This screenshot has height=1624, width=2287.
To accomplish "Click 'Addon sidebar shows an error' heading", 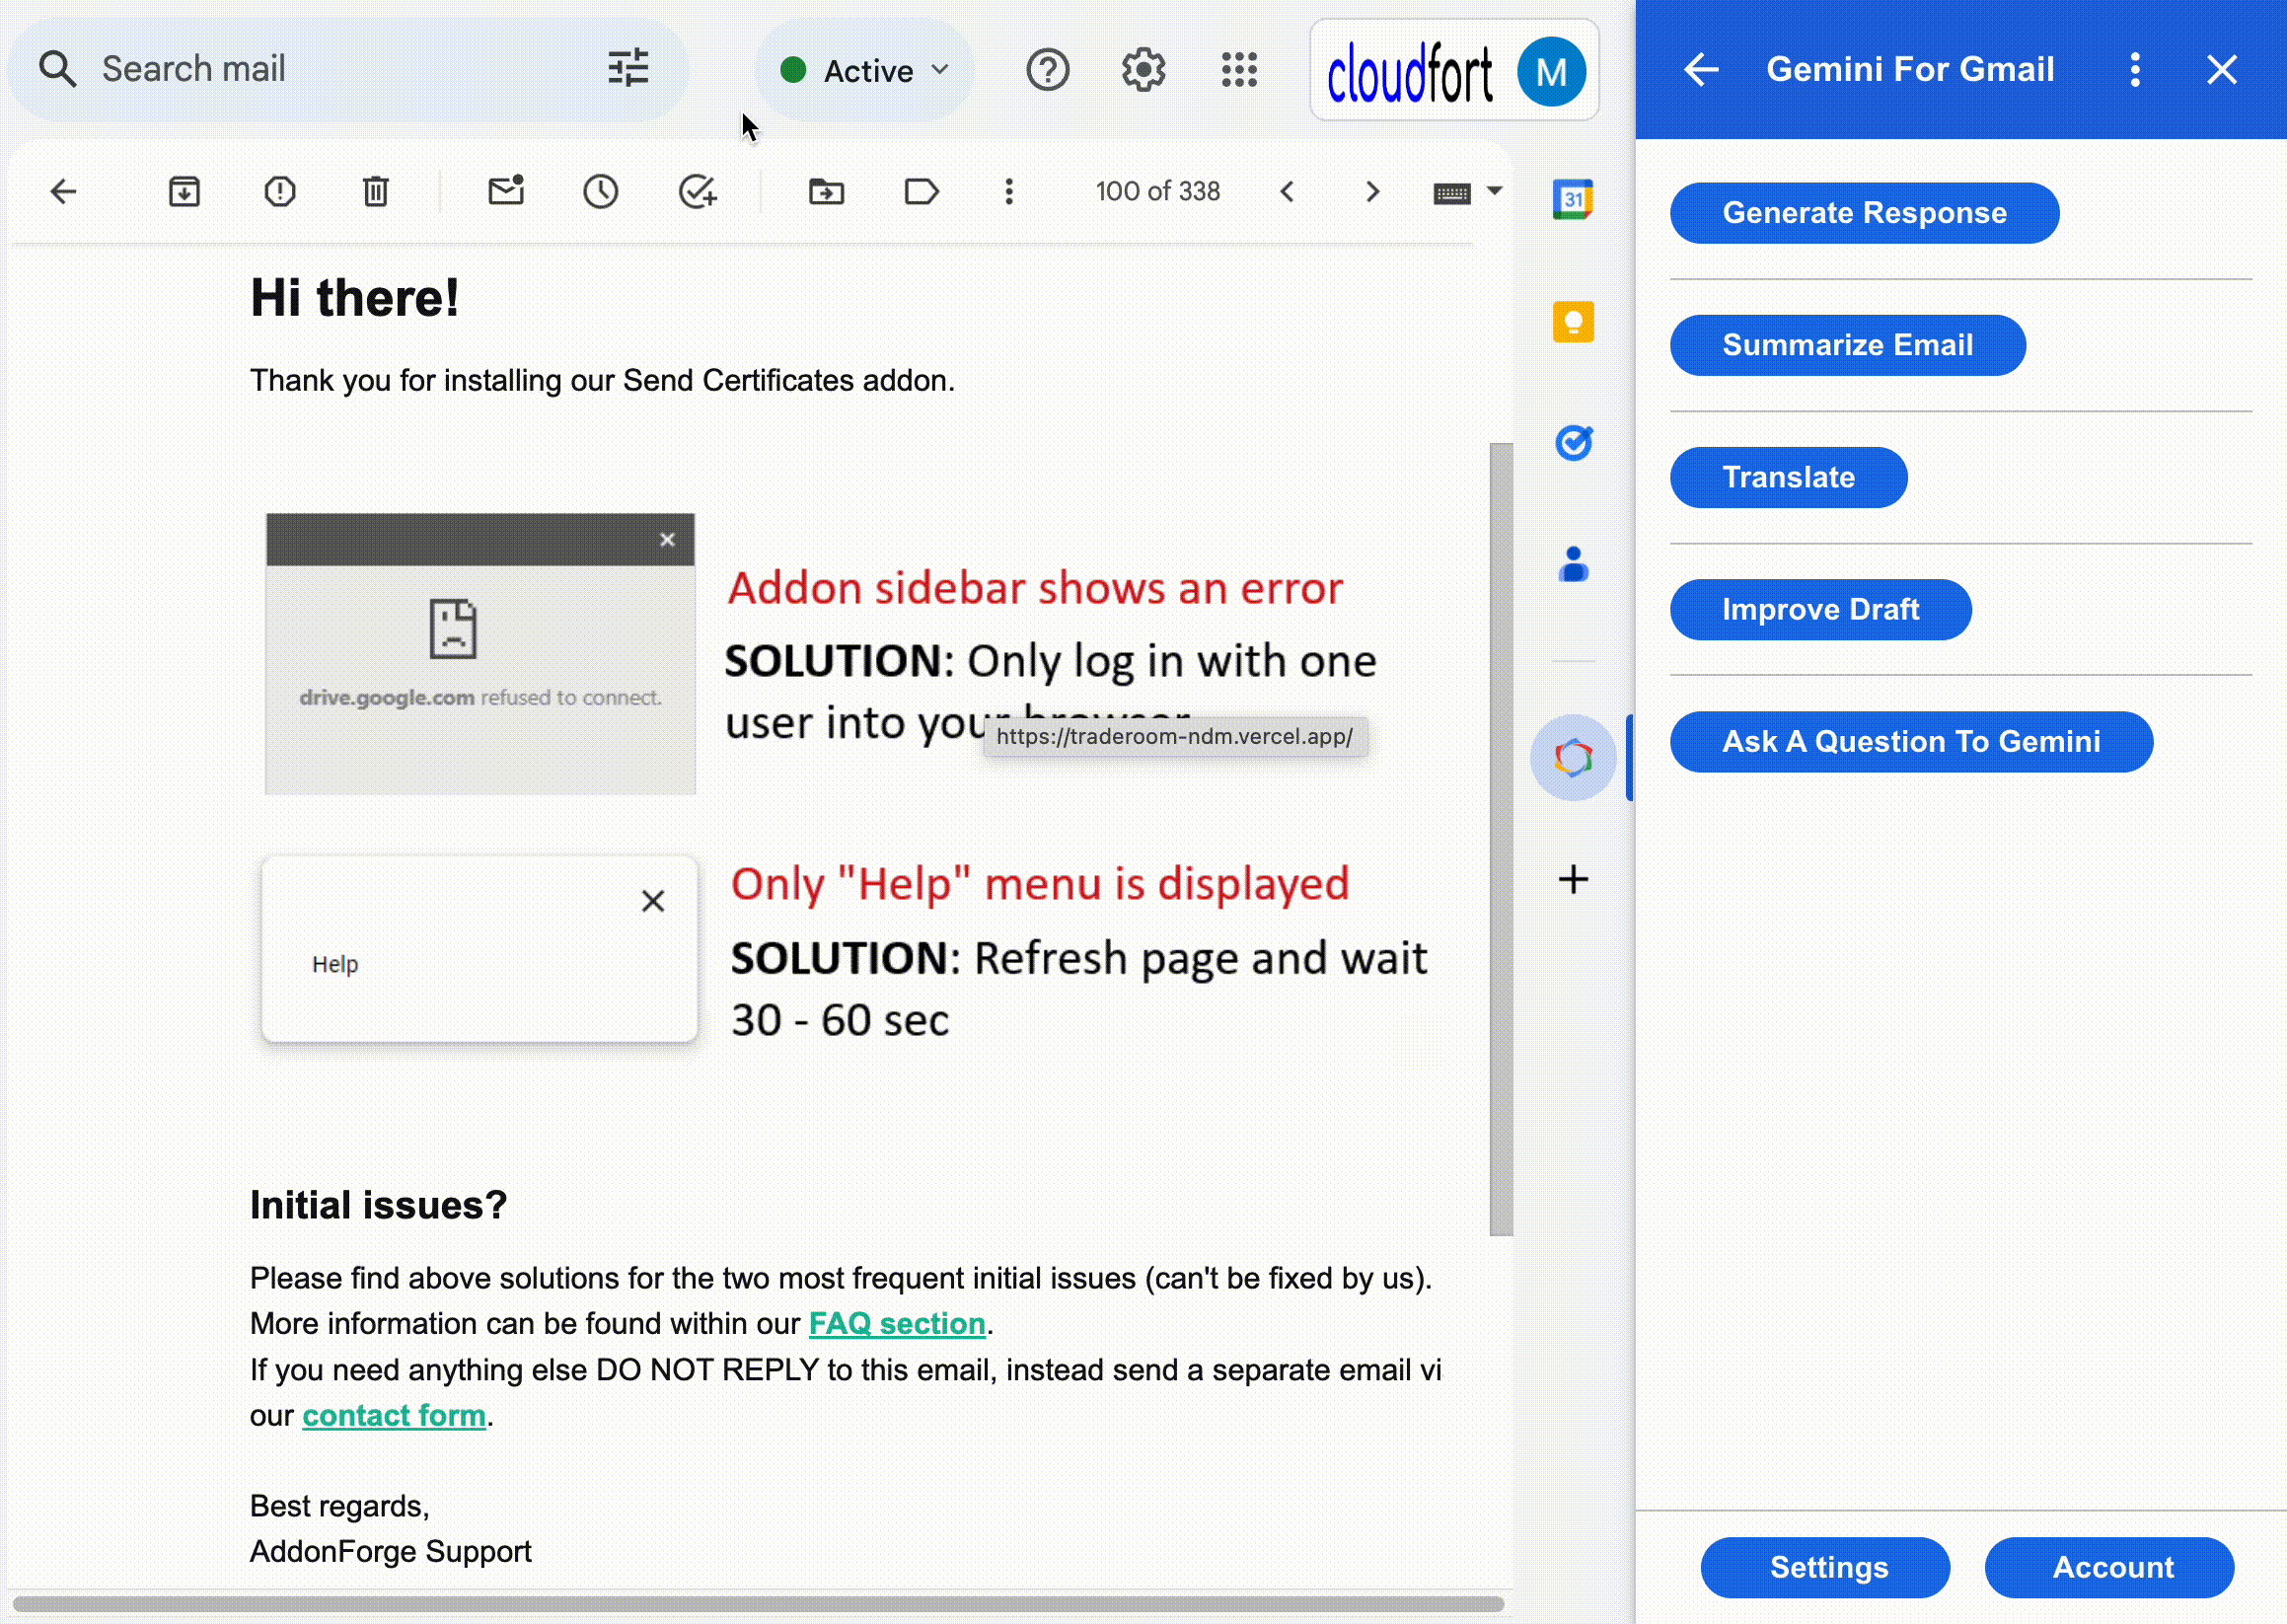I will coord(1035,588).
